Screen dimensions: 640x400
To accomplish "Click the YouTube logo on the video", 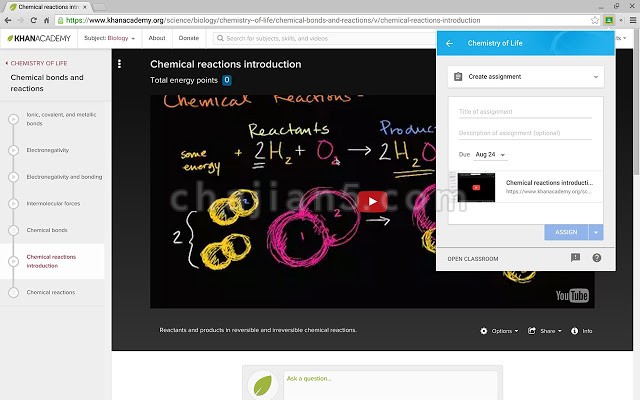I will pyautogui.click(x=572, y=295).
